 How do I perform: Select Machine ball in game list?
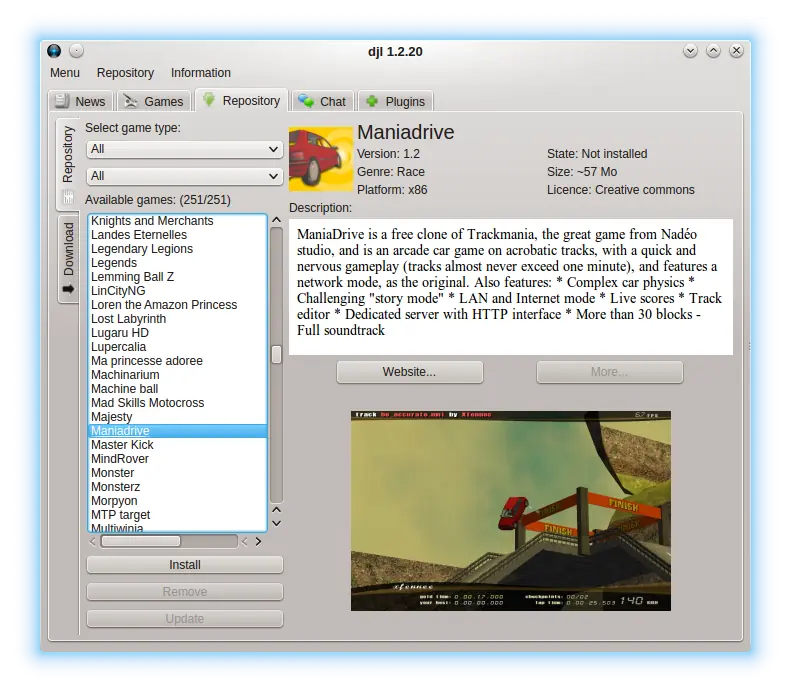click(x=178, y=389)
